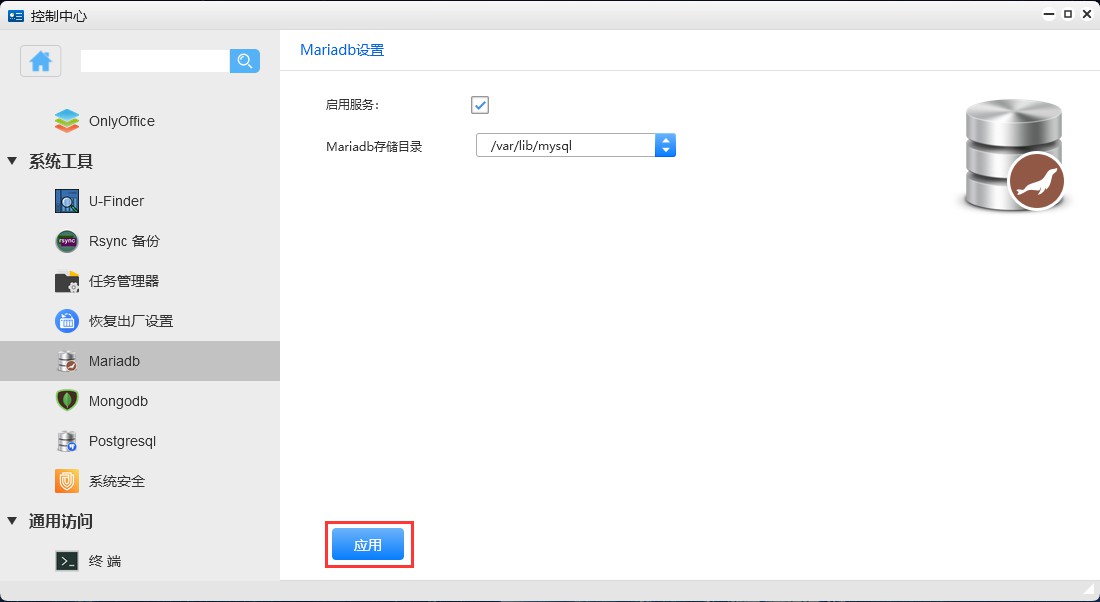Viewport: 1100px width, 602px height.
Task: Select the Rsync 备份 icon
Action: tap(67, 241)
